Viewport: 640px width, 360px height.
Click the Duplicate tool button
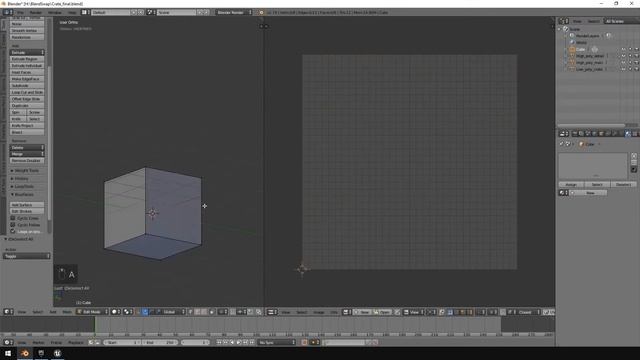pos(27,106)
